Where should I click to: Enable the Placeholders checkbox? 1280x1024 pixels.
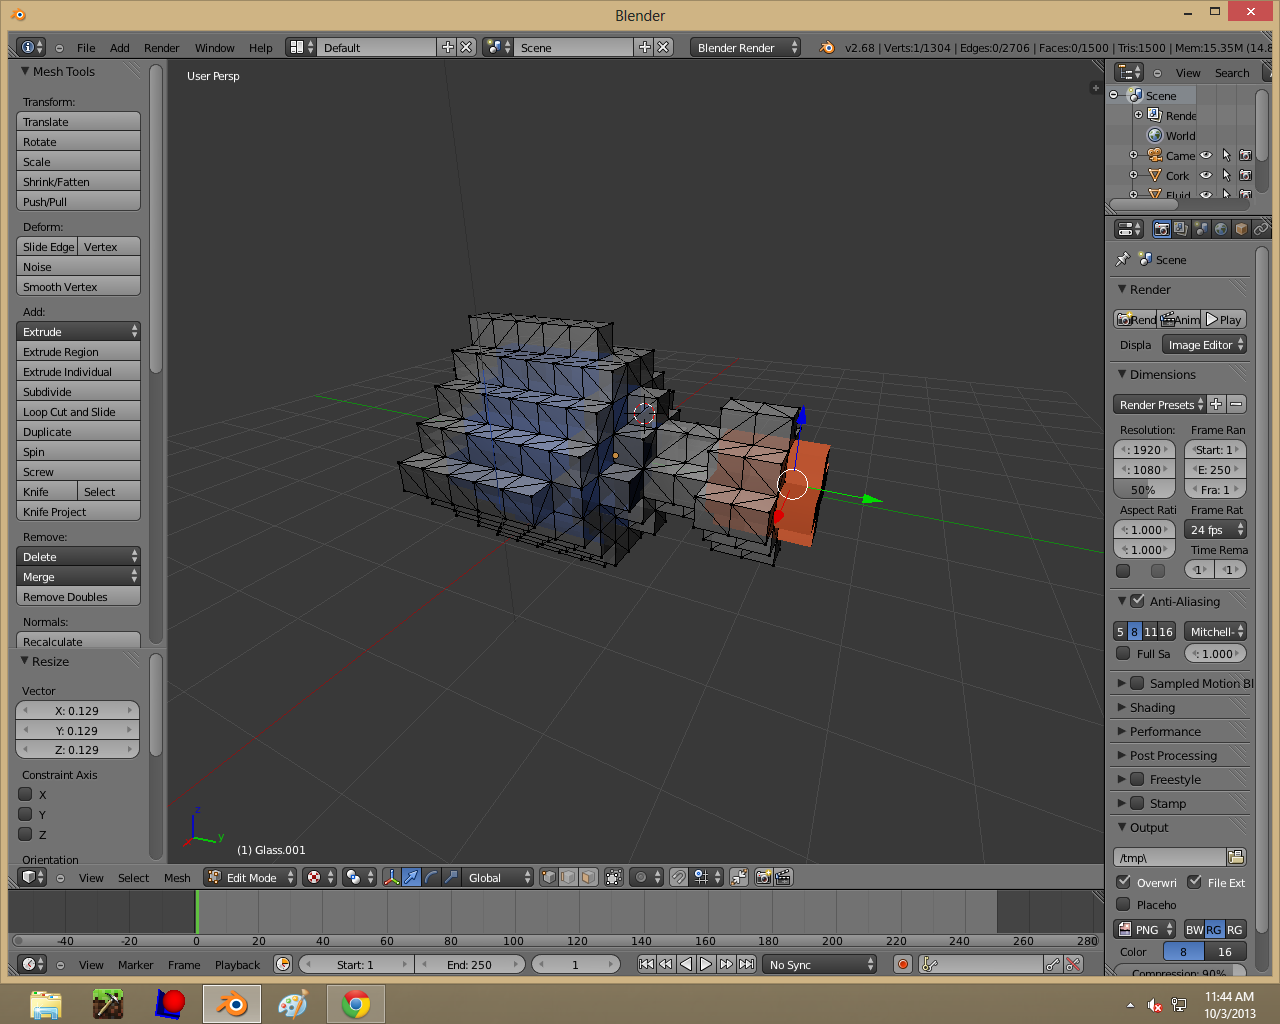1123,904
